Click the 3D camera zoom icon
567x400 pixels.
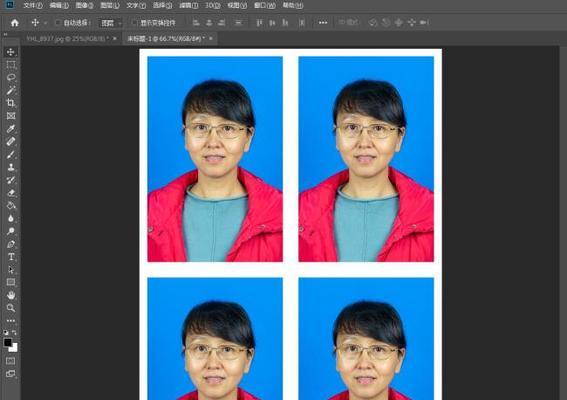pyautogui.click(x=424, y=23)
